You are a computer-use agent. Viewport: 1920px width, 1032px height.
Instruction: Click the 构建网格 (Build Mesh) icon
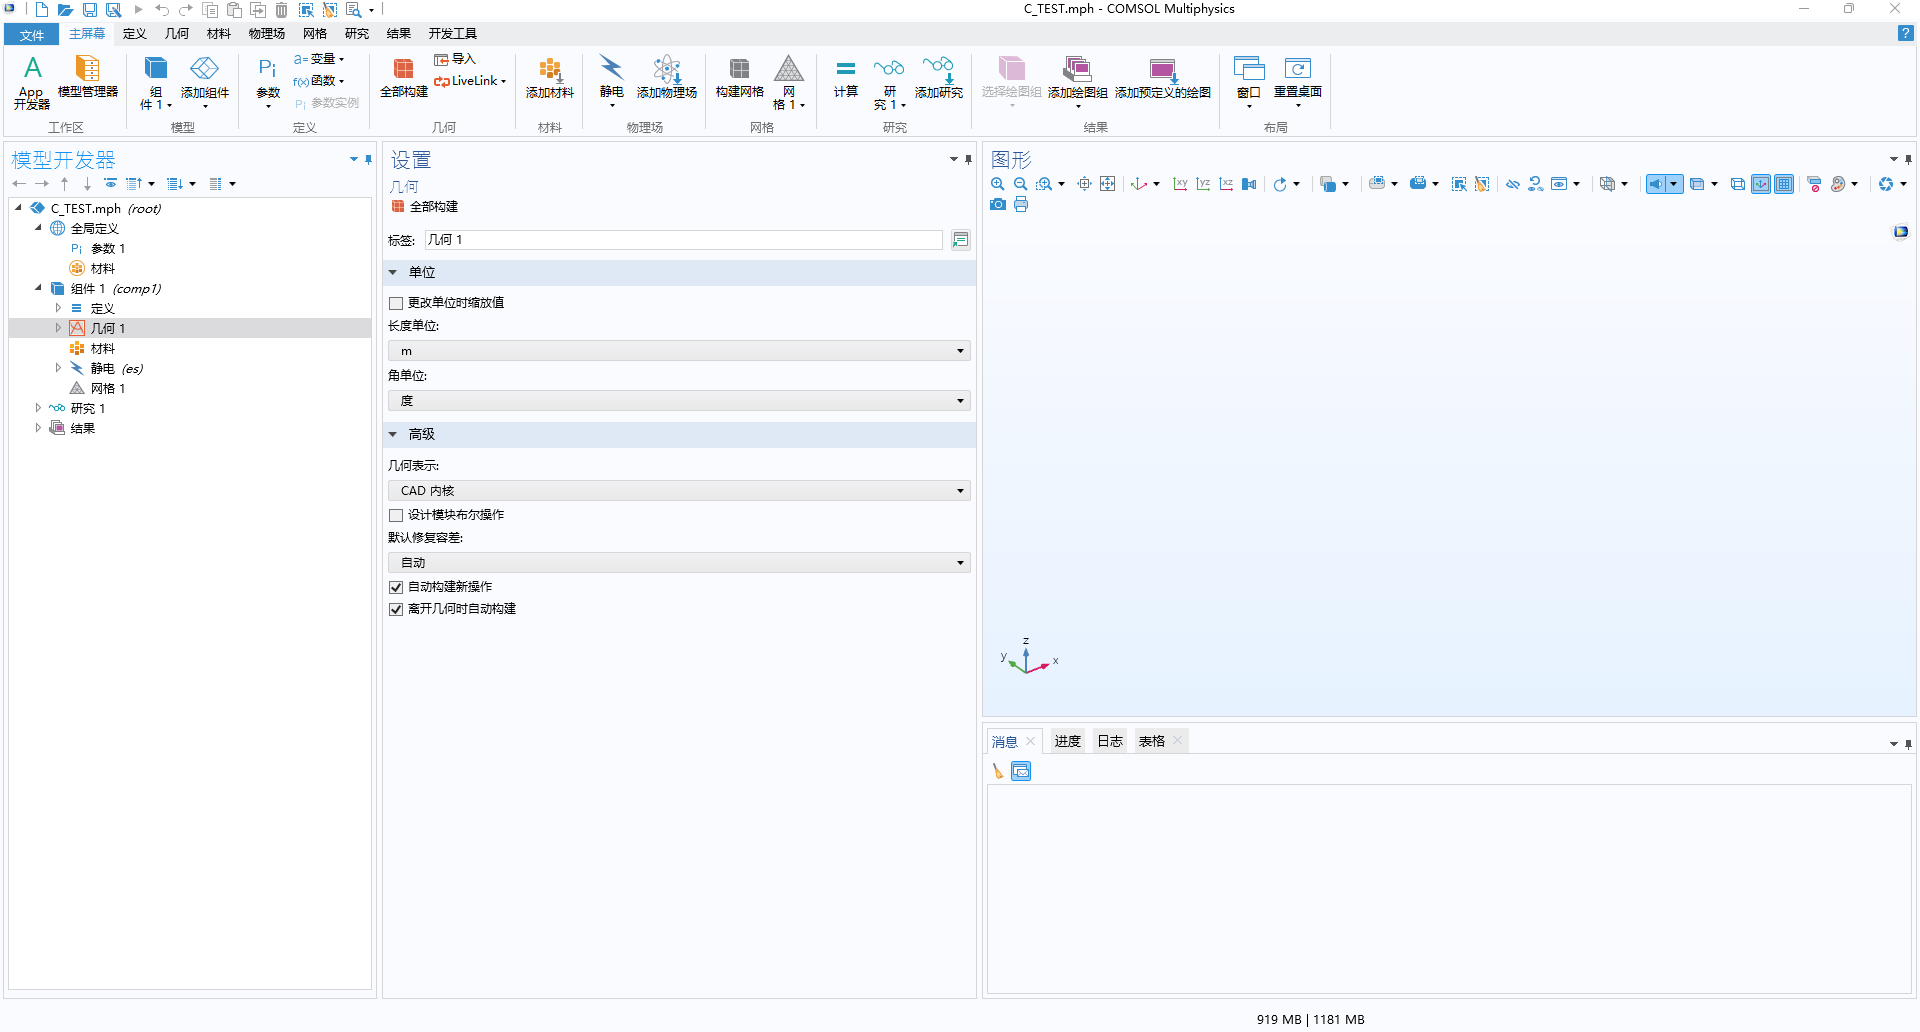pyautogui.click(x=739, y=77)
